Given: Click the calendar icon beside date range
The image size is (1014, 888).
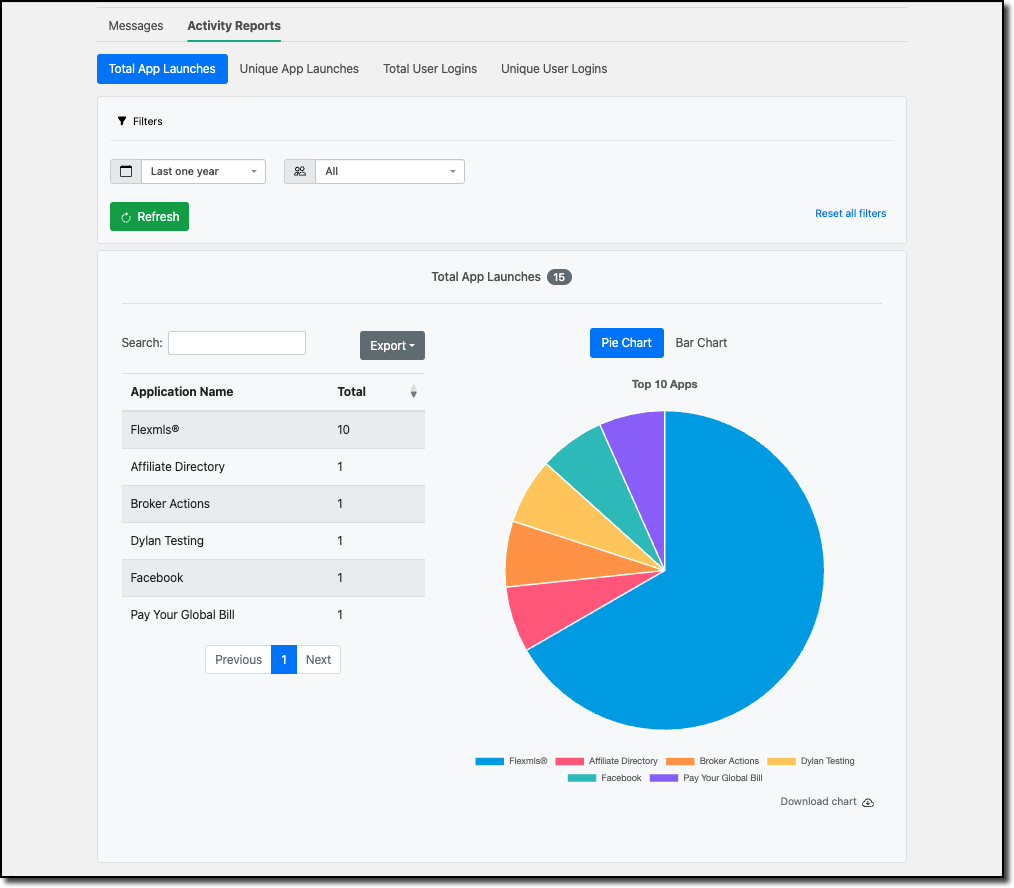Looking at the screenshot, I should click(126, 171).
